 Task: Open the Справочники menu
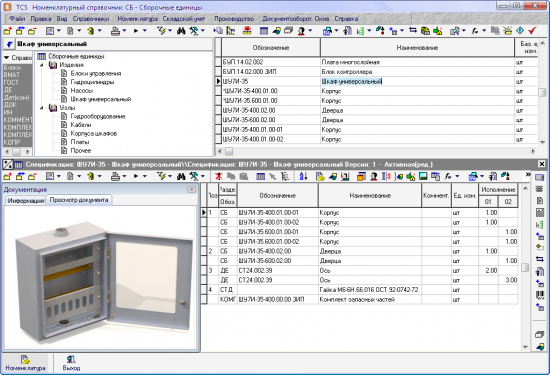(91, 19)
